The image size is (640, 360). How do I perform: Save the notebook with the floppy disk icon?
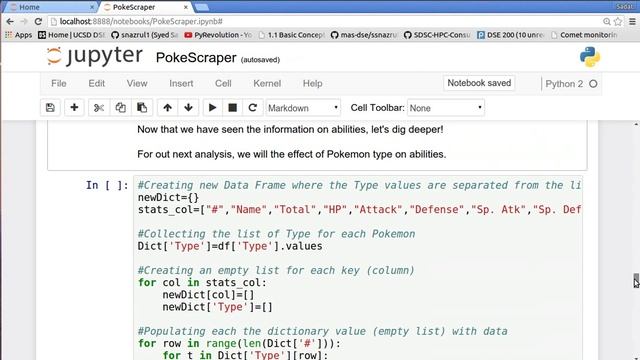50,108
